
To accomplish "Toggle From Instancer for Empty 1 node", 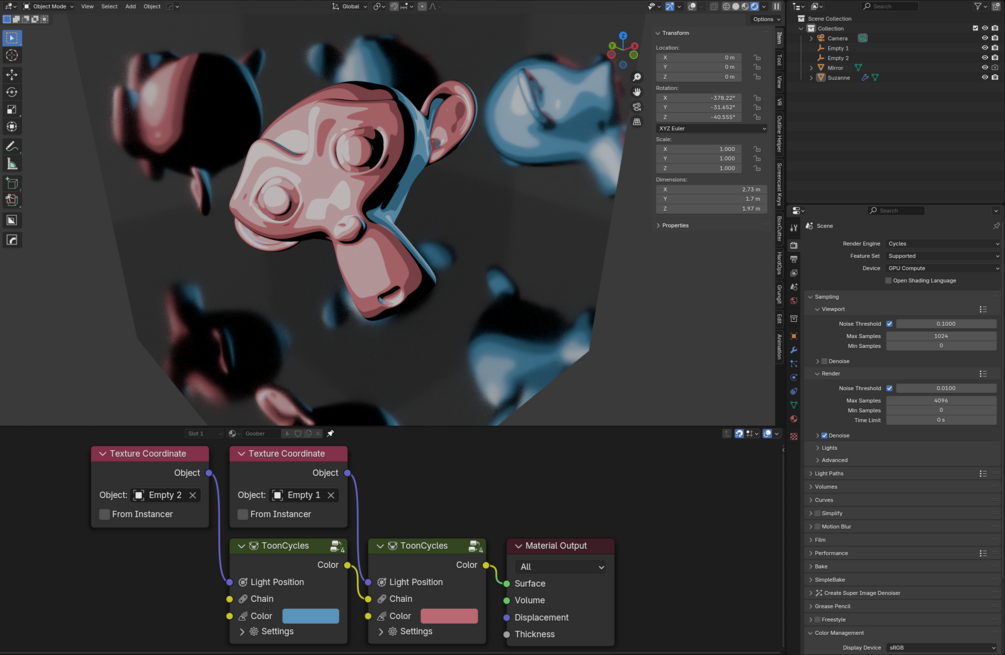I will click(x=243, y=514).
